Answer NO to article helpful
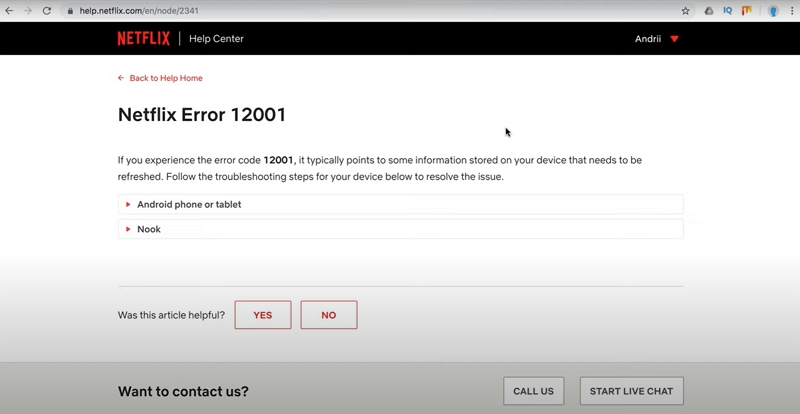Screen dimensions: 800x414 pyautogui.click(x=329, y=315)
